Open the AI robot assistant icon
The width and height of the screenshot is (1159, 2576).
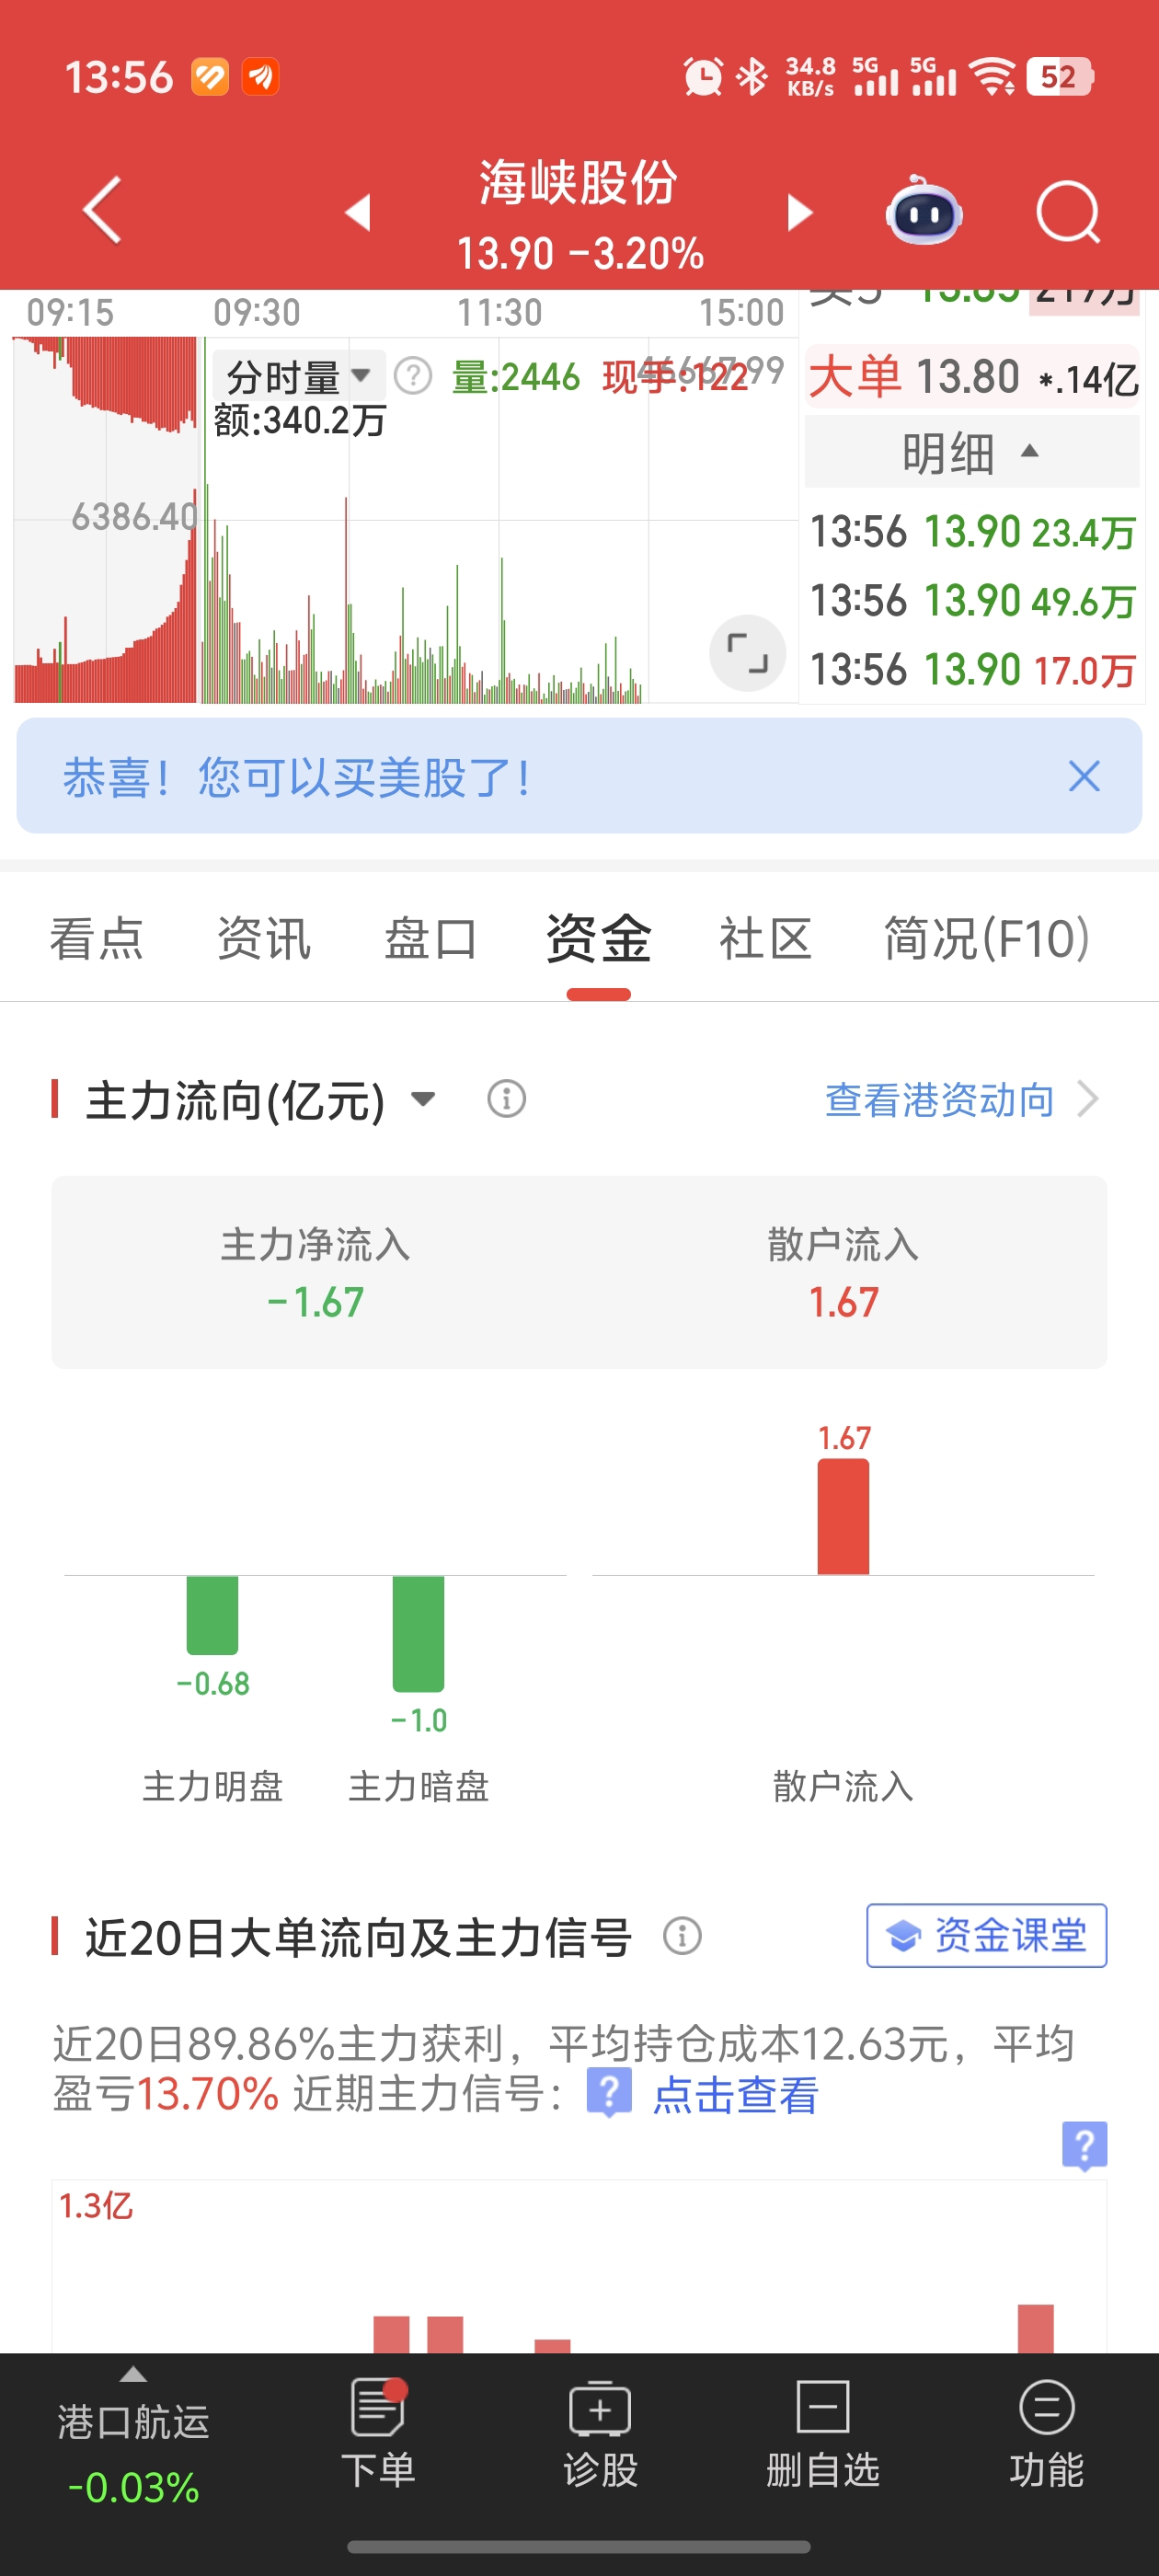point(923,211)
